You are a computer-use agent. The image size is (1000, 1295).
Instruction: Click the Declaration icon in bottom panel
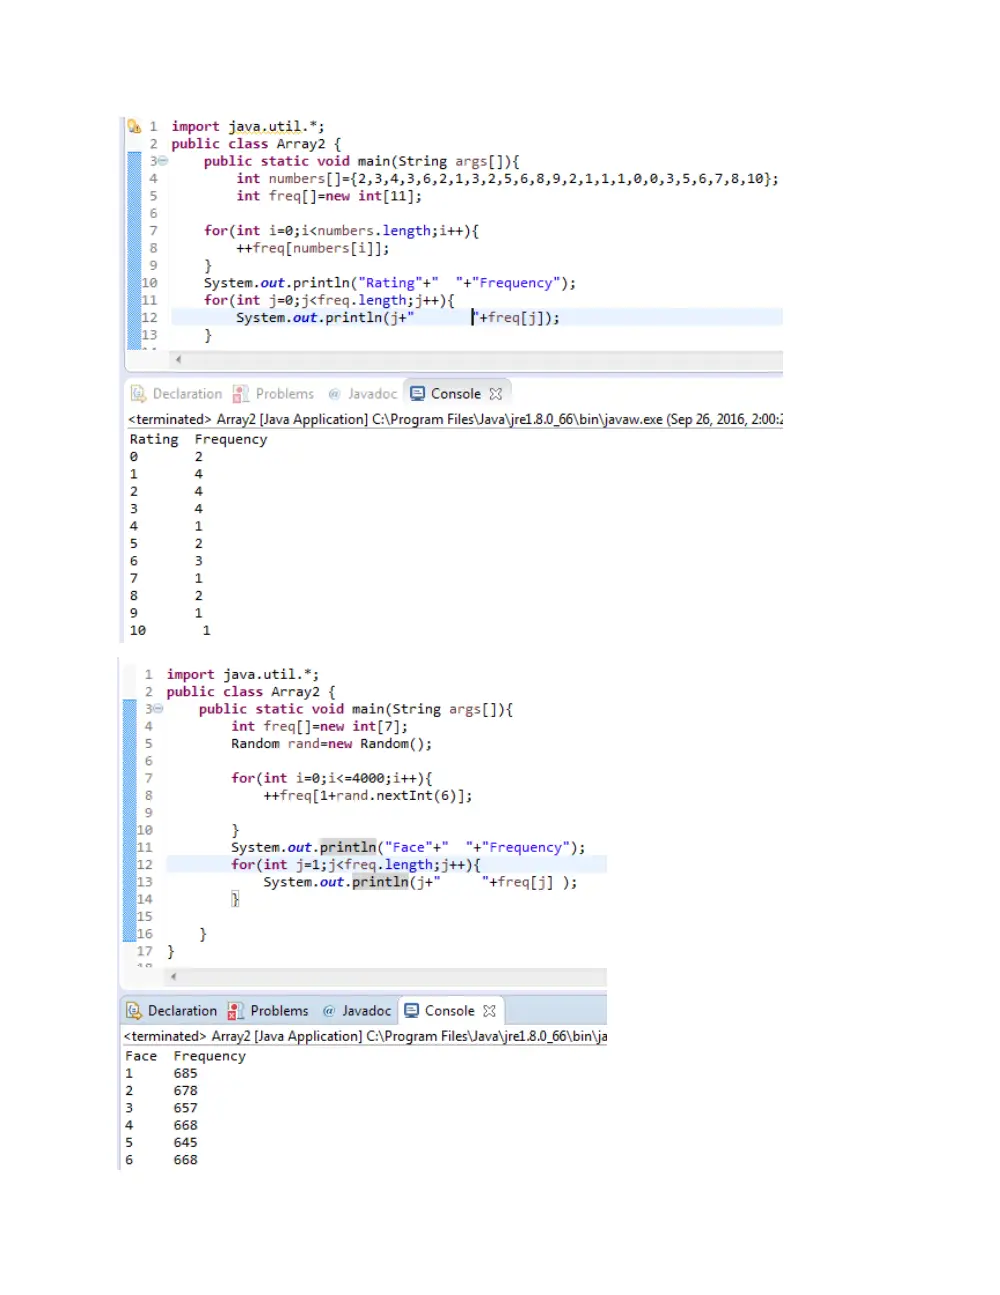pyautogui.click(x=133, y=1011)
